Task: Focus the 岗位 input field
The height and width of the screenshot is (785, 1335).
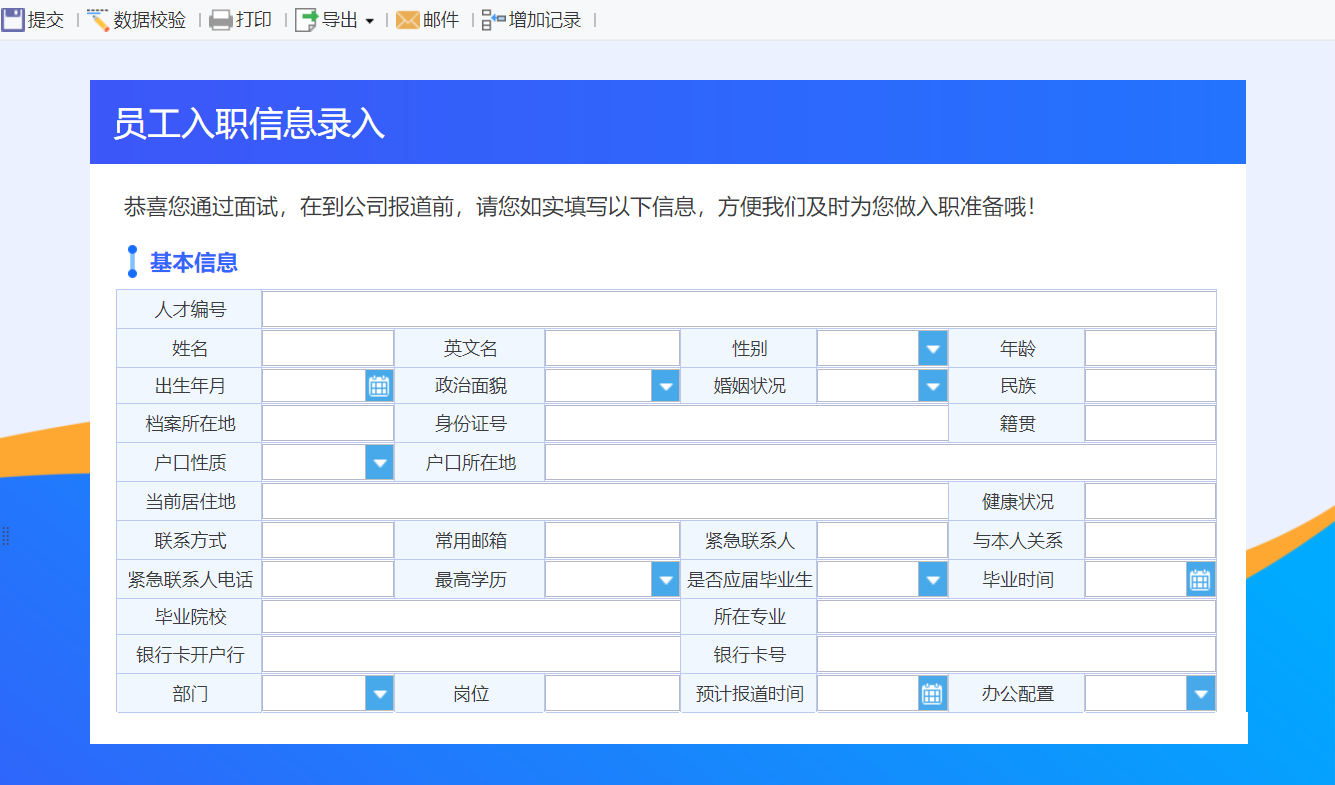Action: pos(612,693)
